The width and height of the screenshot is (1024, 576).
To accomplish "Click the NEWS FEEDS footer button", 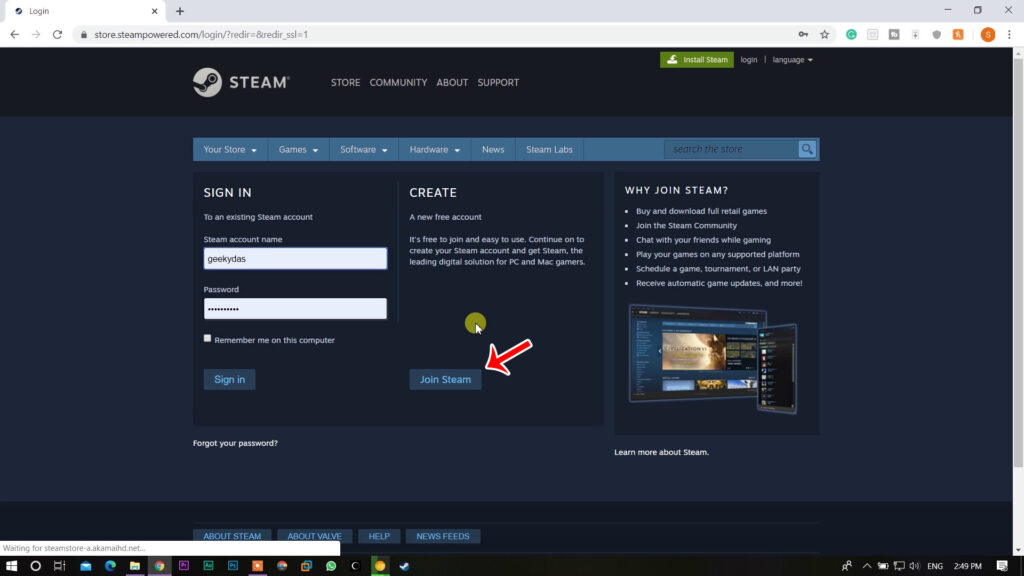I will [x=443, y=536].
